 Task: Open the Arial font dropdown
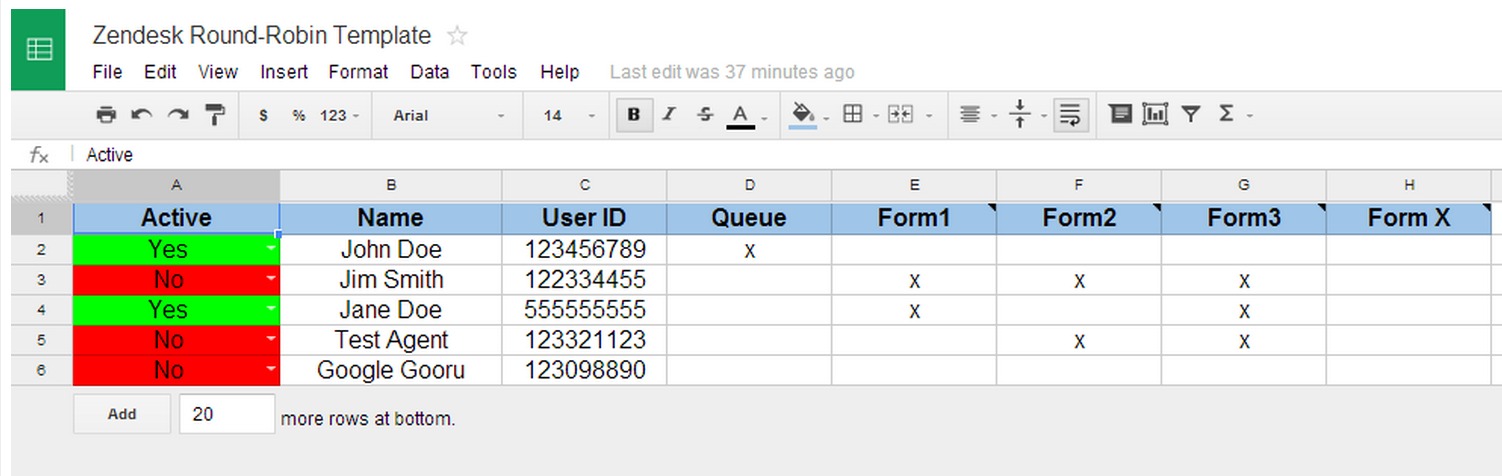coord(449,115)
